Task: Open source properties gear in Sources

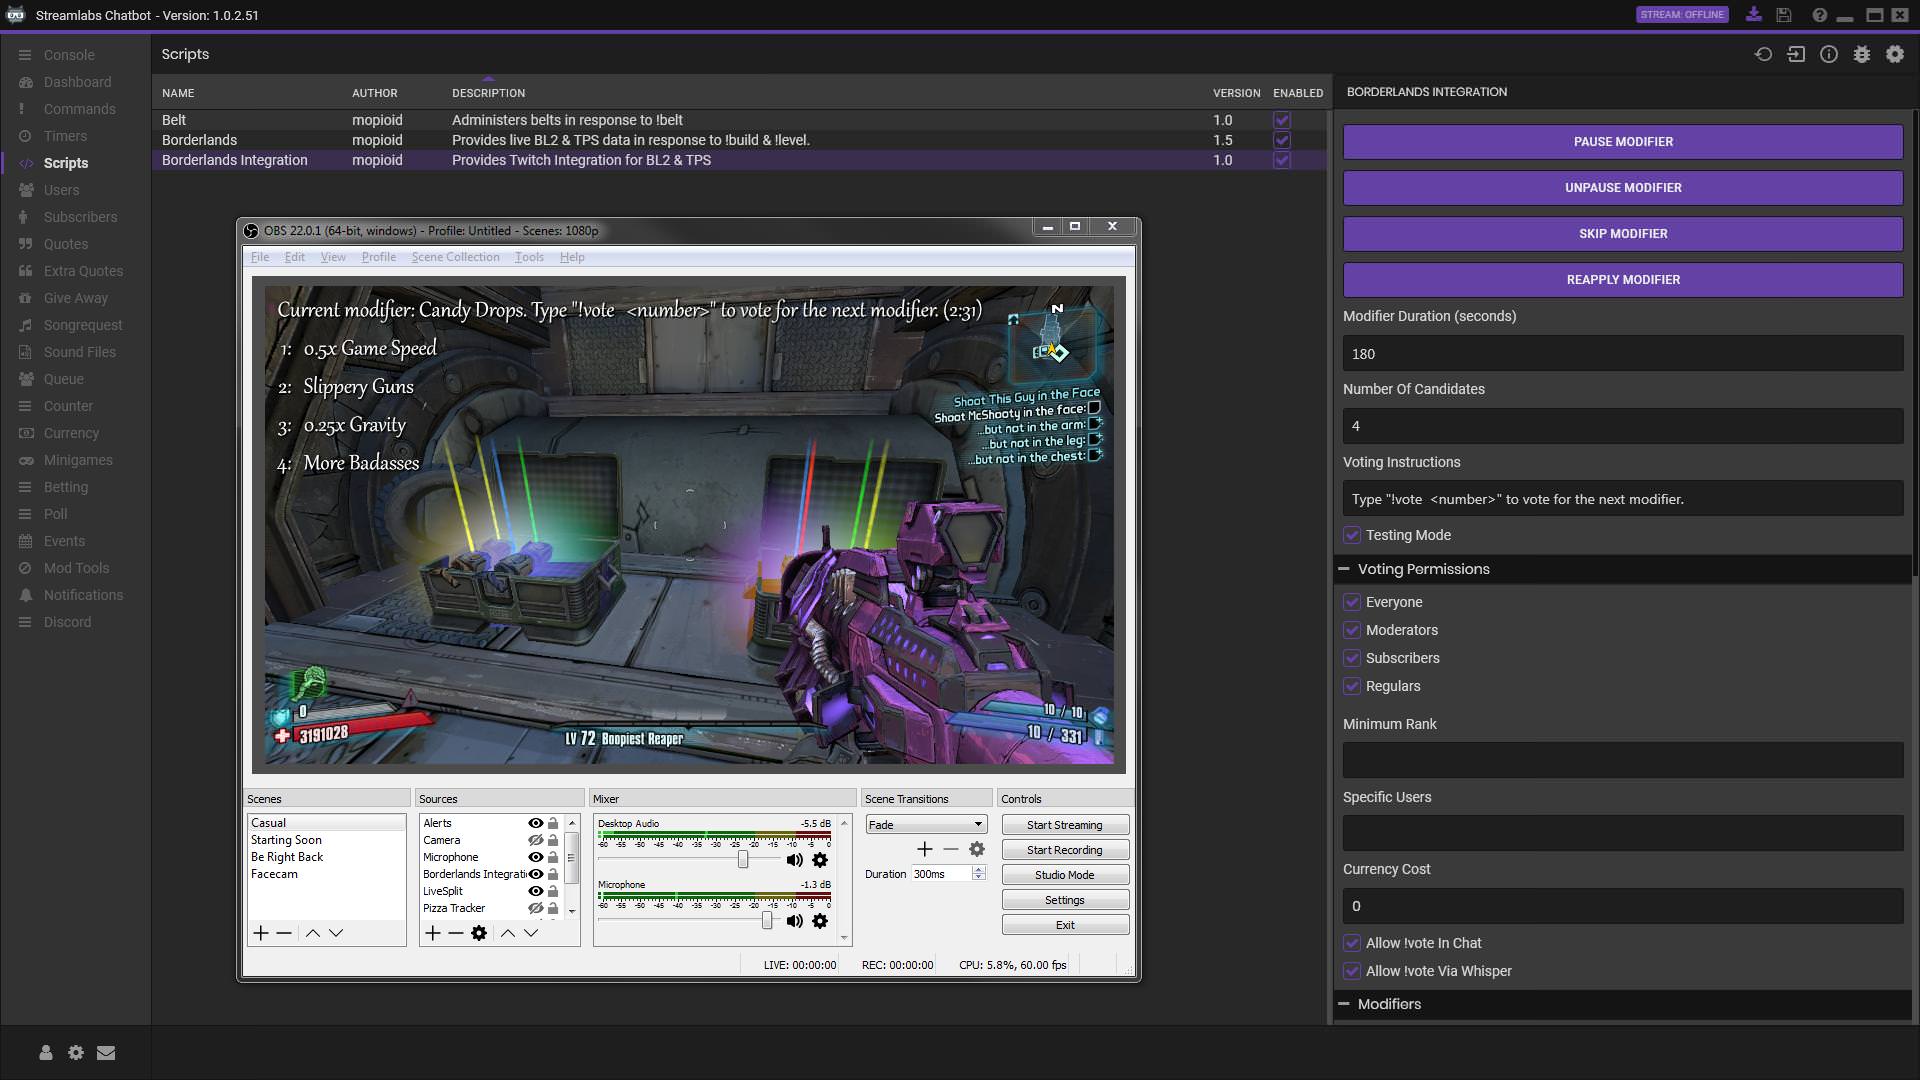Action: pyautogui.click(x=479, y=933)
